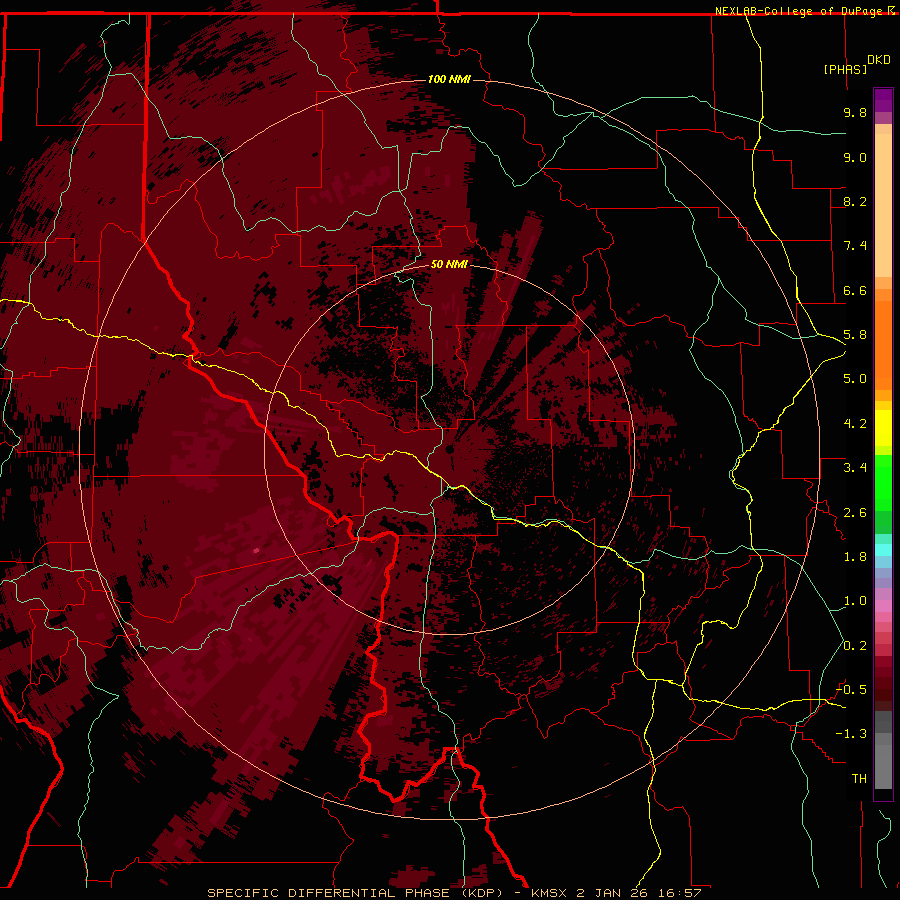Click the [PHAS] legend label

845,70
